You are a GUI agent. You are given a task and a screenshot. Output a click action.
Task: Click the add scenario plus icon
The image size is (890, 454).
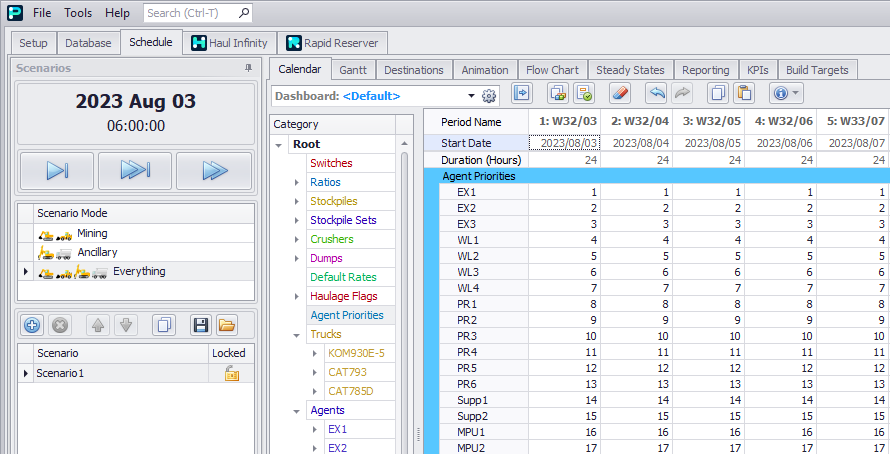pos(32,325)
